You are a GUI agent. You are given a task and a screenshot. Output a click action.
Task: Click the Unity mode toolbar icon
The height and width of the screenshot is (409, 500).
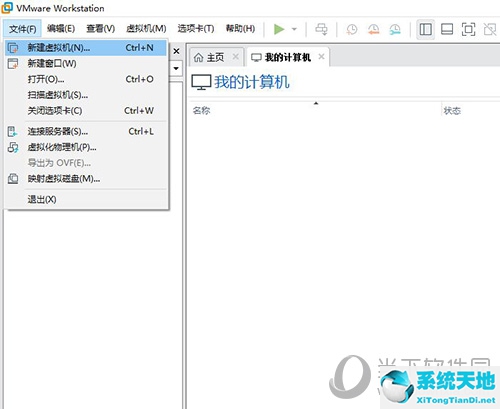tap(490, 29)
